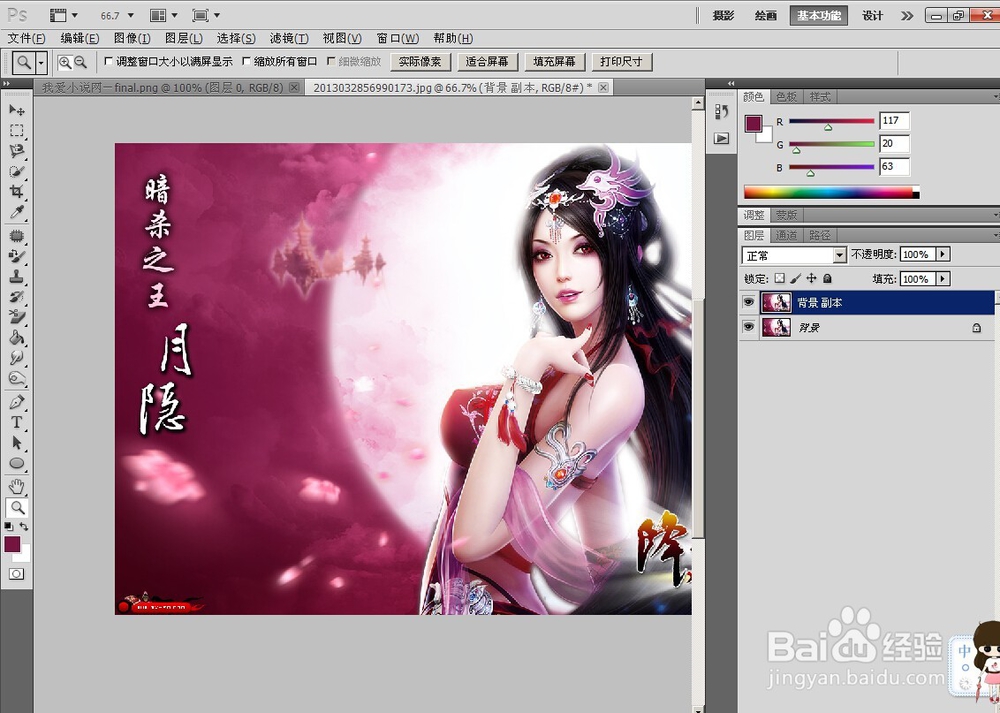Click the color spectrum ramp bar
This screenshot has height=713, width=1000.
(x=832, y=192)
